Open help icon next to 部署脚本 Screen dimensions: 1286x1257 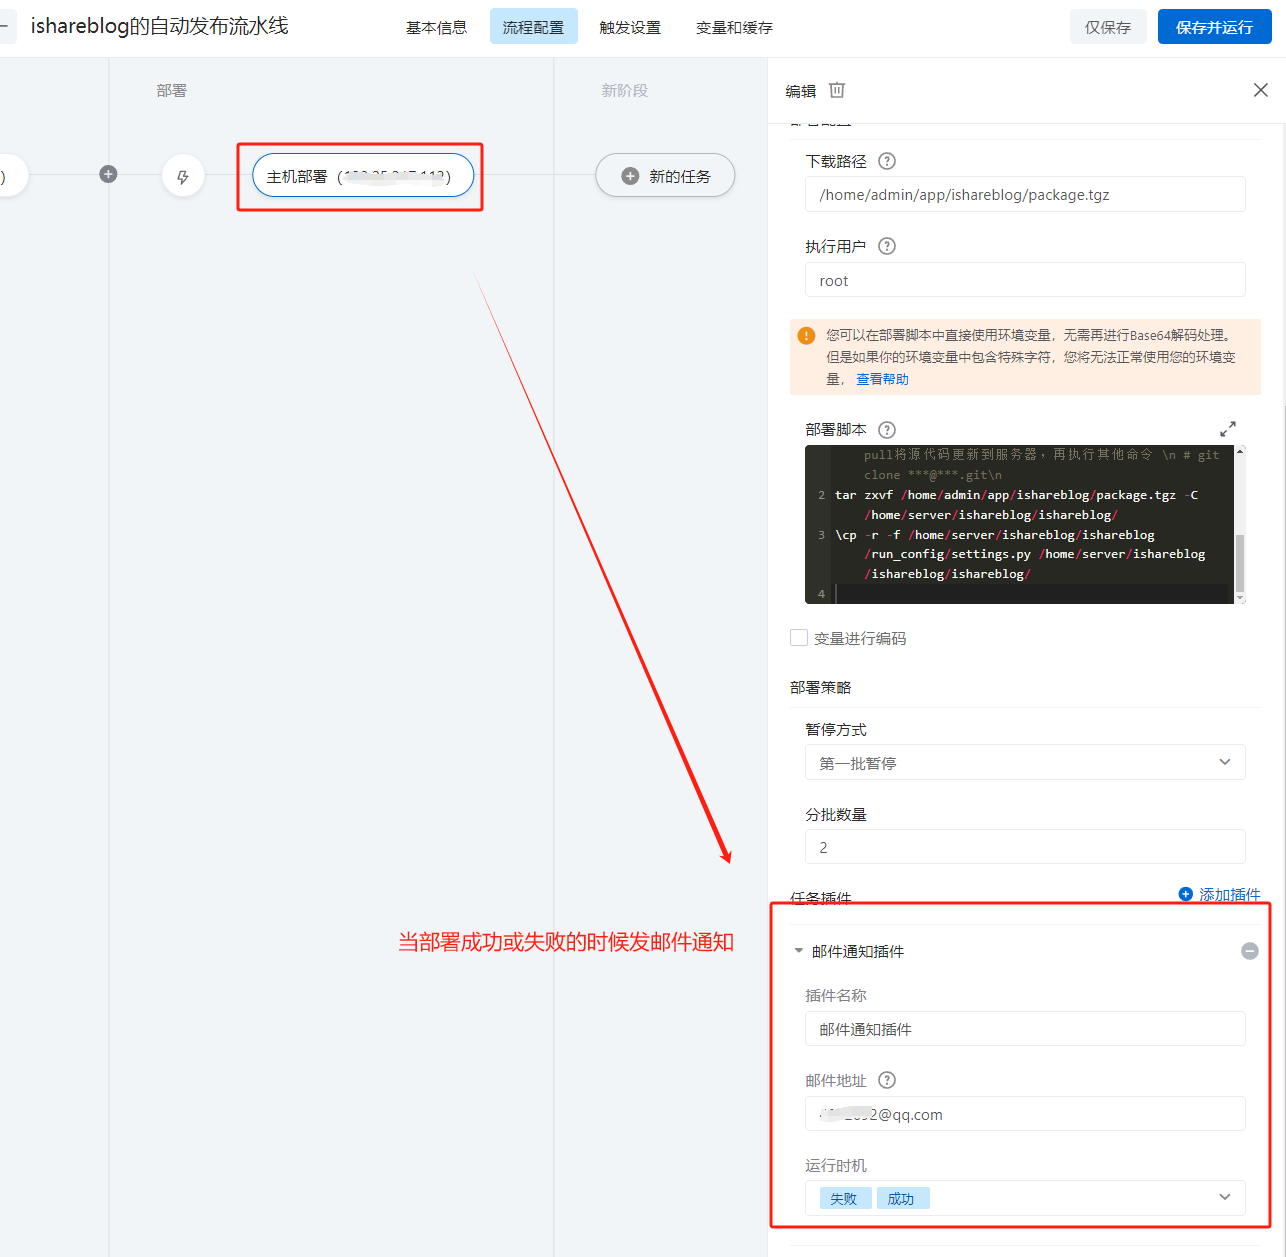887,430
